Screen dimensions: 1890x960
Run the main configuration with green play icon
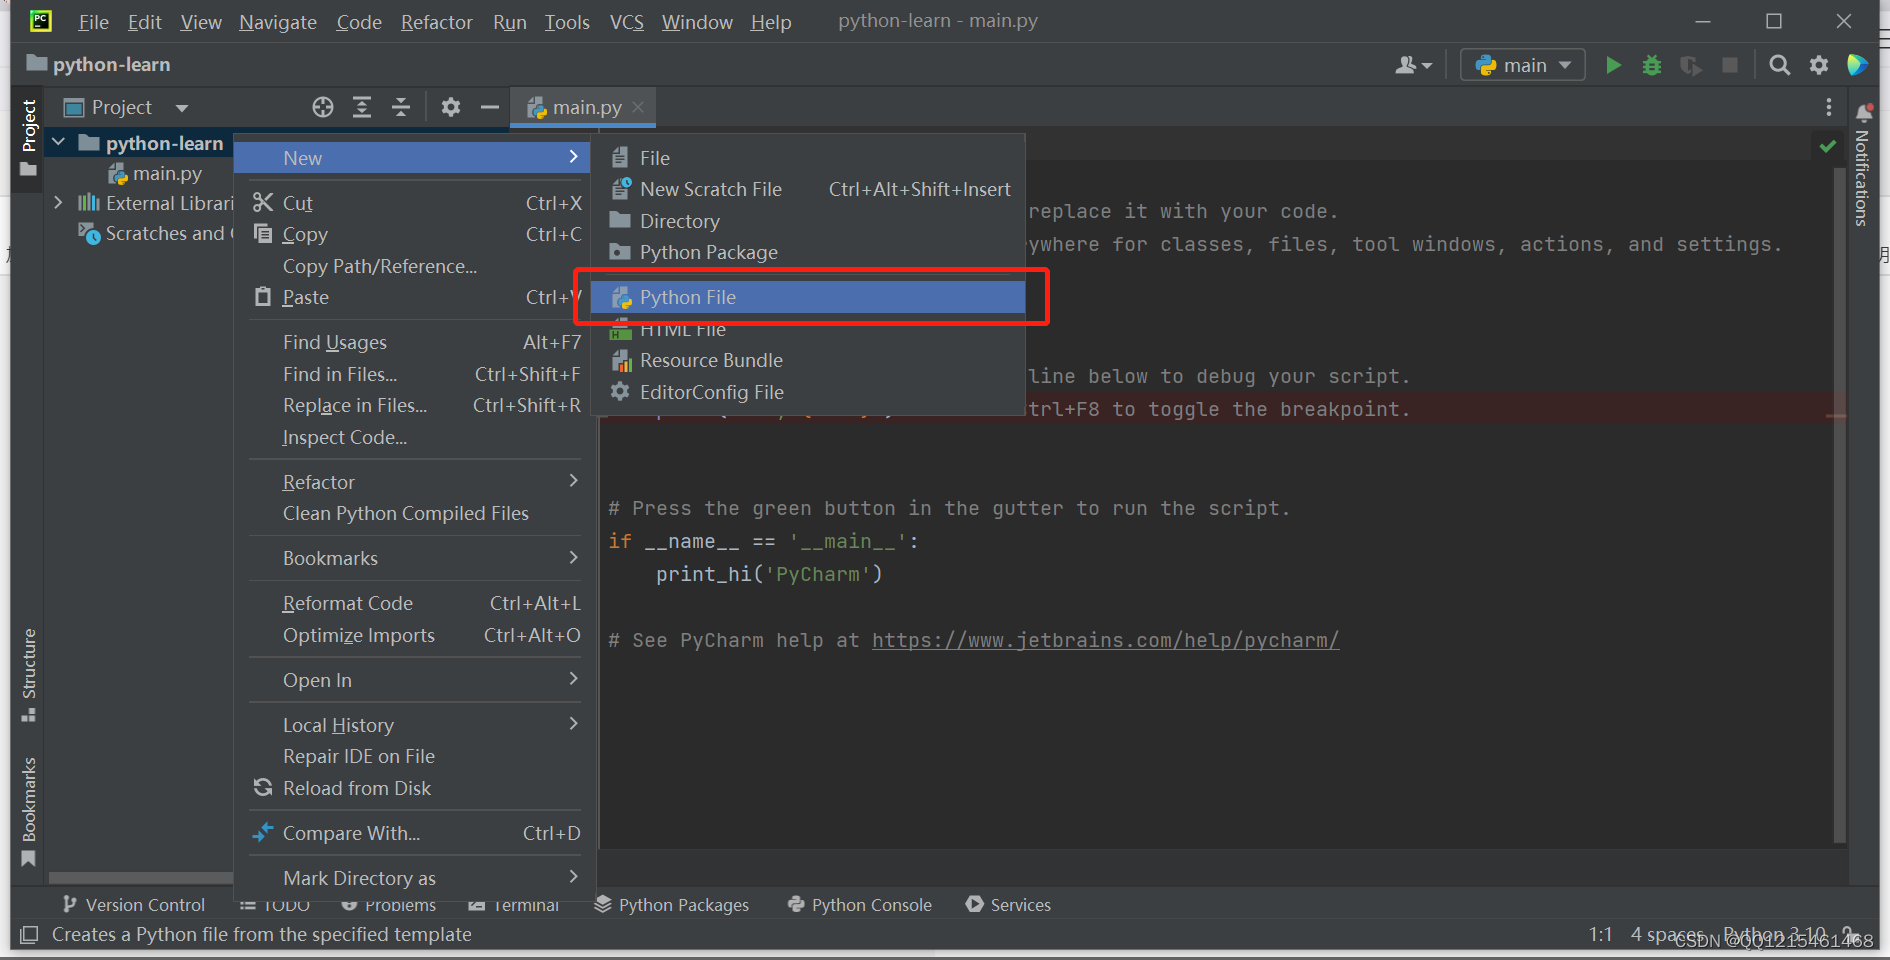pyautogui.click(x=1613, y=65)
